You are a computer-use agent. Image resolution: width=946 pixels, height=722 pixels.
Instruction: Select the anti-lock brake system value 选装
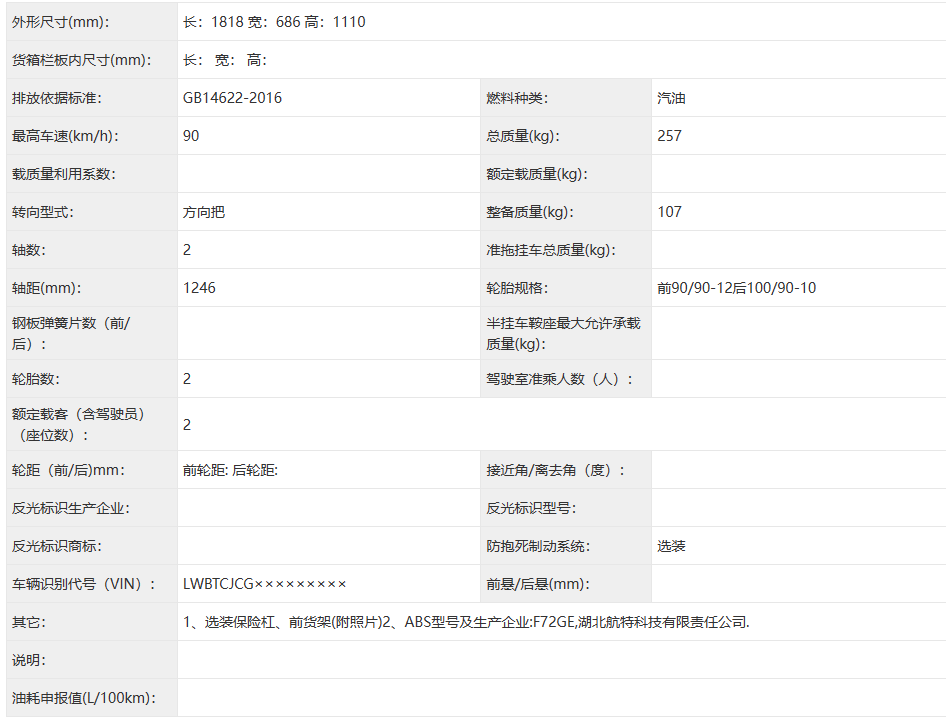click(671, 546)
